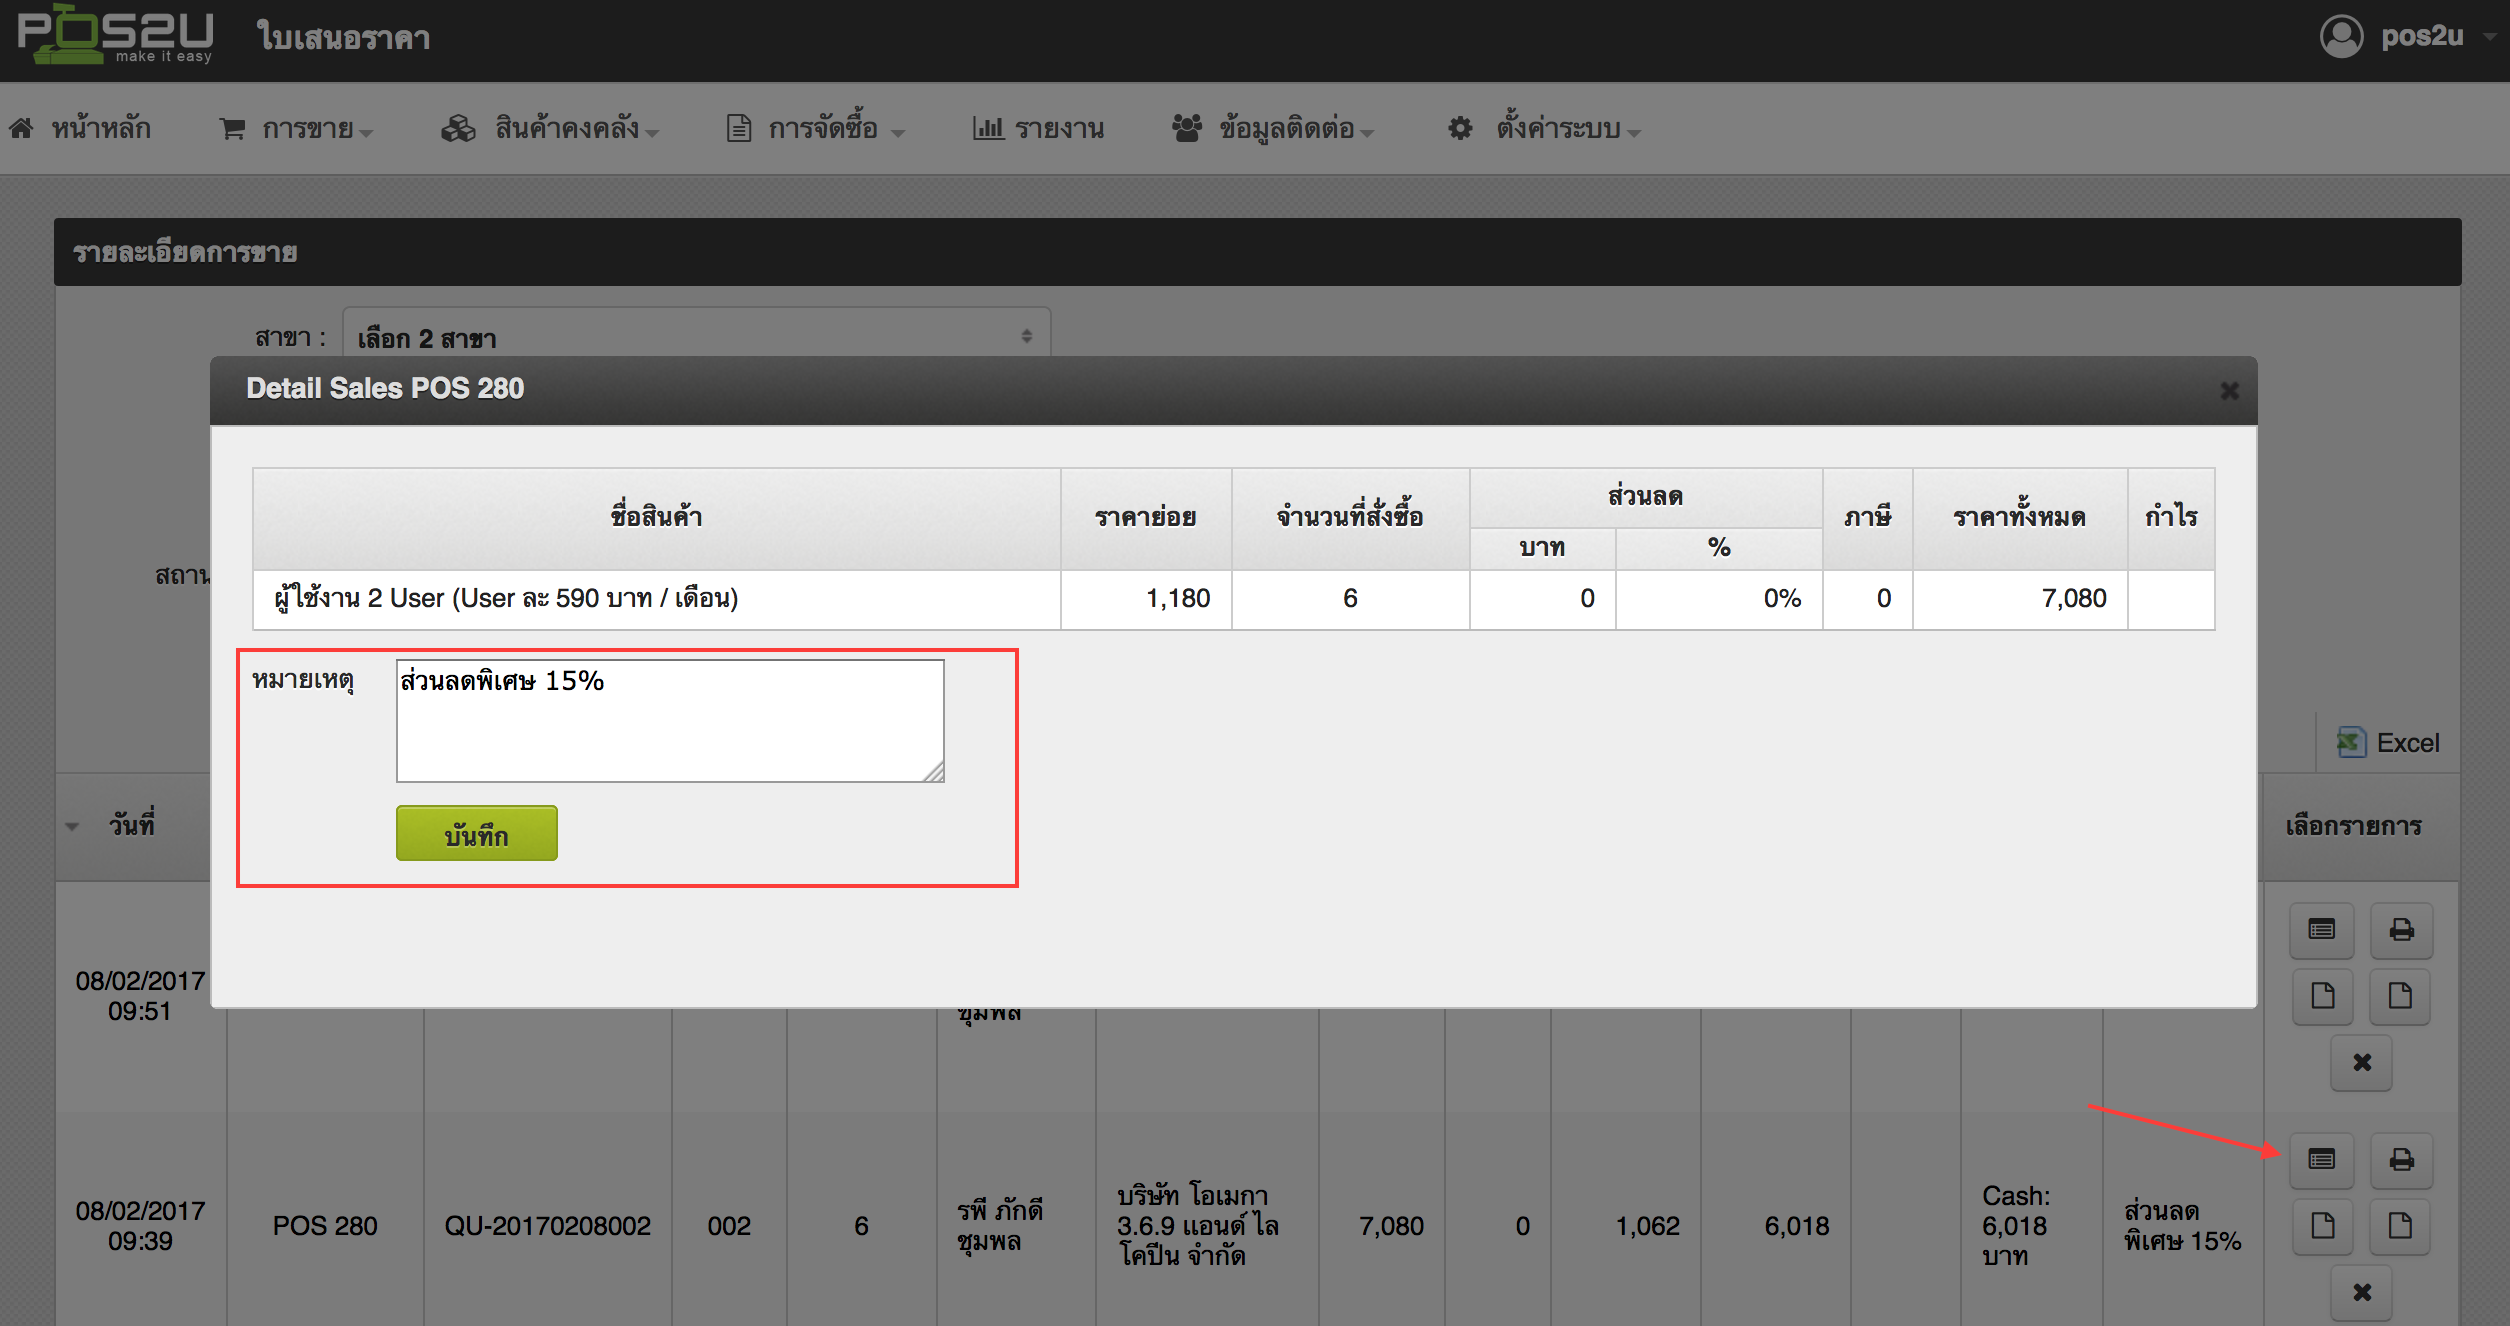Sort by the วันที่ date column arrow
The width and height of the screenshot is (2510, 1326).
(72, 827)
